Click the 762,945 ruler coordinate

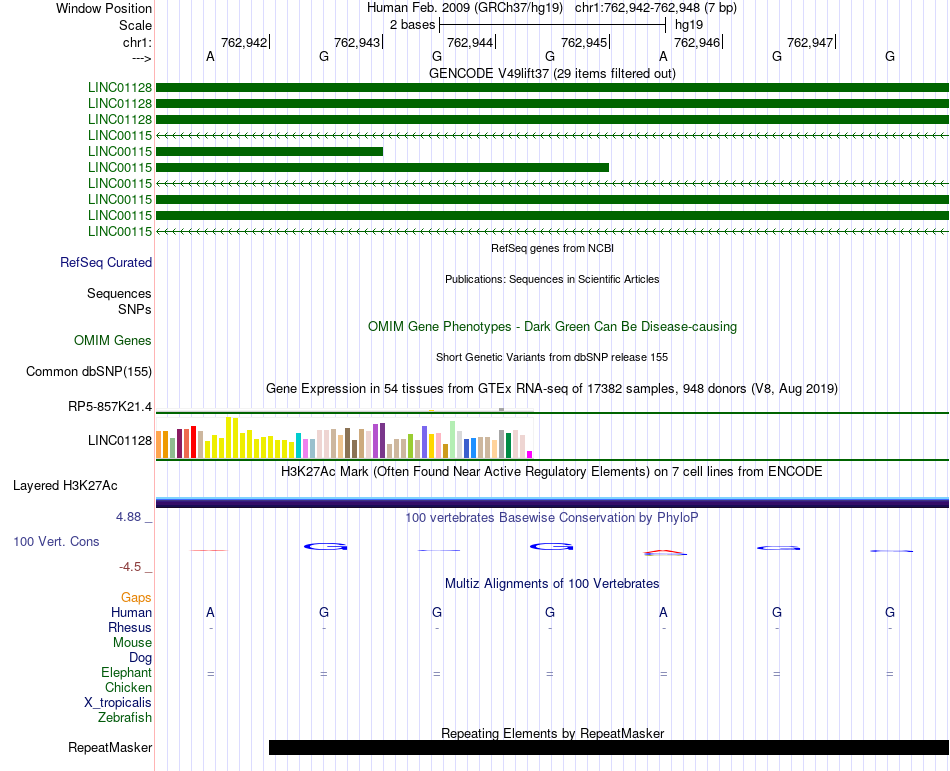(x=584, y=42)
